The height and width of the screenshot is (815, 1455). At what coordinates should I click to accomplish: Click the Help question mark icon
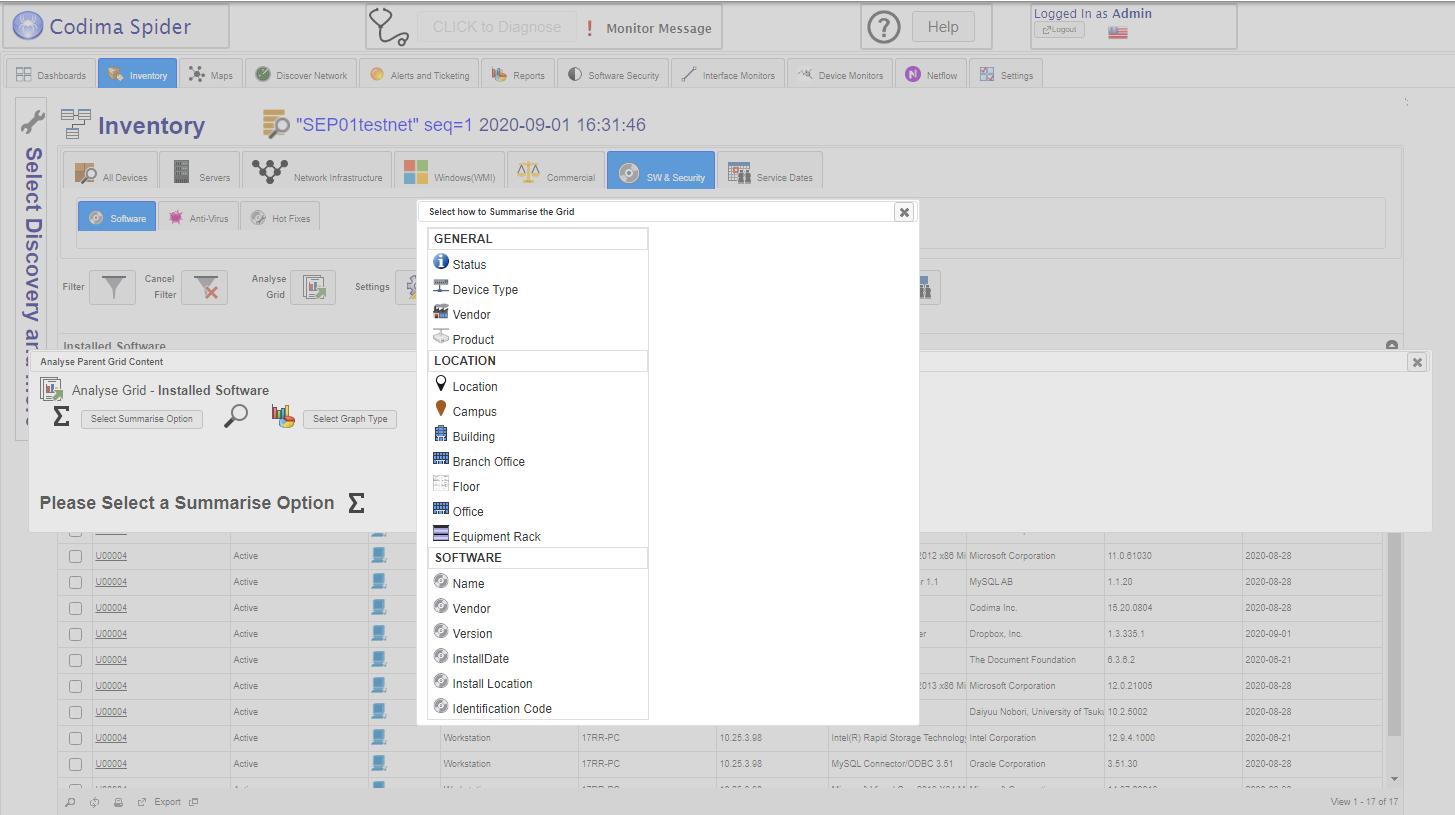[883, 27]
